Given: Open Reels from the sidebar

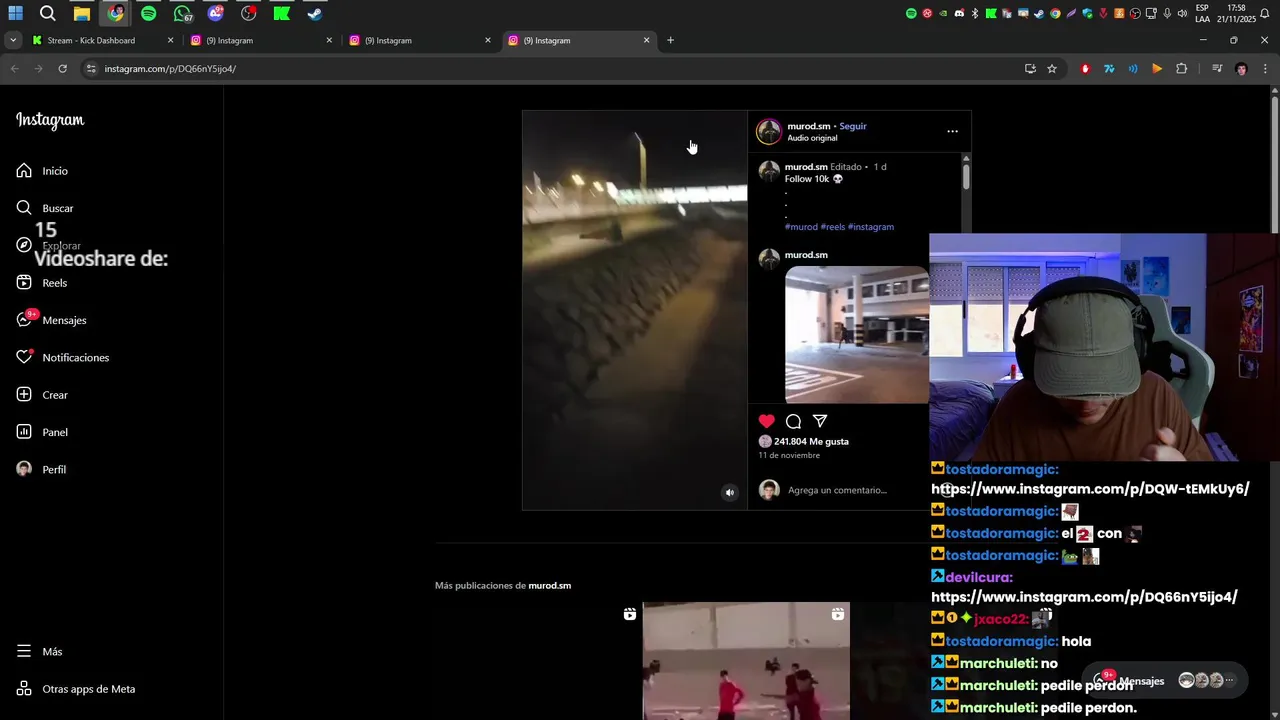Looking at the screenshot, I should pos(42,283).
